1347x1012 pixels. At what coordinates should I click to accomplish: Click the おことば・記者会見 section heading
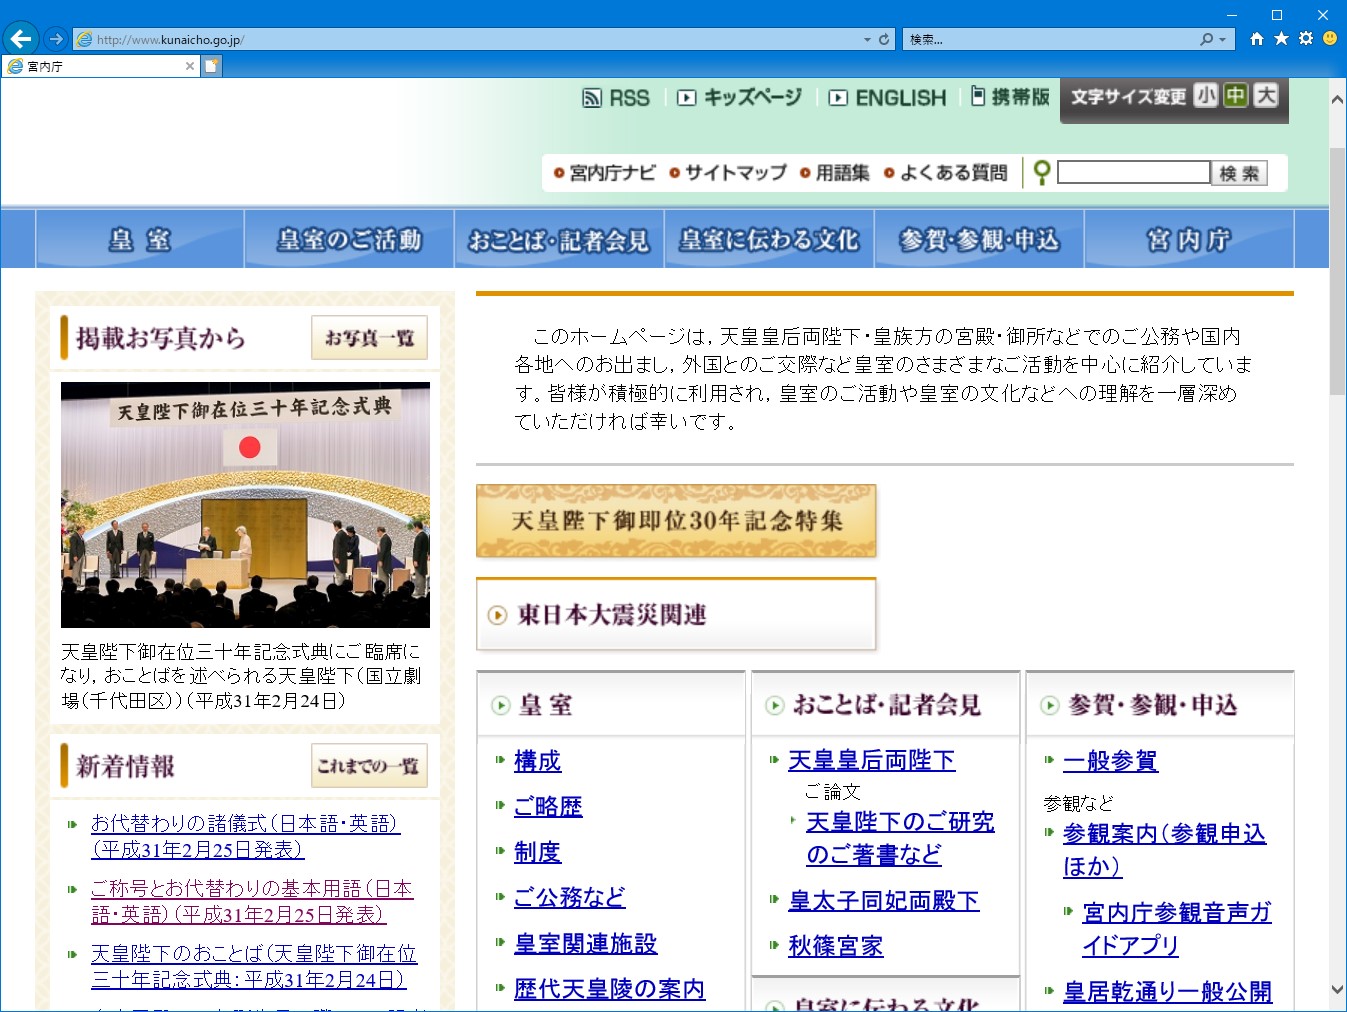click(x=887, y=705)
